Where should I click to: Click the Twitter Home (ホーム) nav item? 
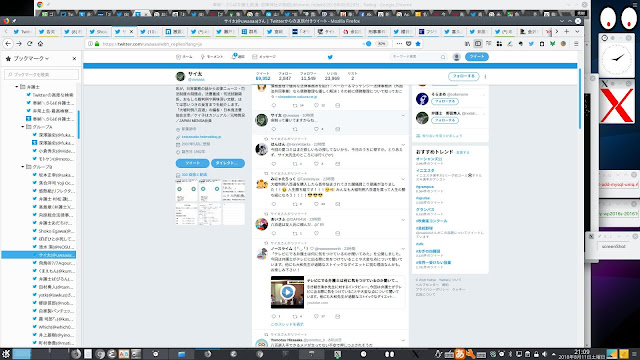point(184,57)
